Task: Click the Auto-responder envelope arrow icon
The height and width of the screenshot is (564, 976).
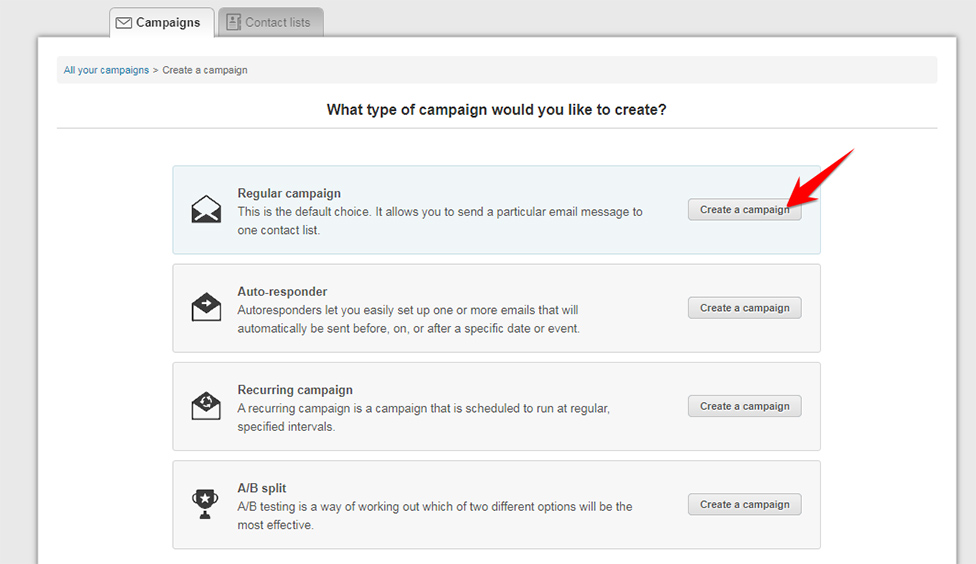Action: [206, 307]
